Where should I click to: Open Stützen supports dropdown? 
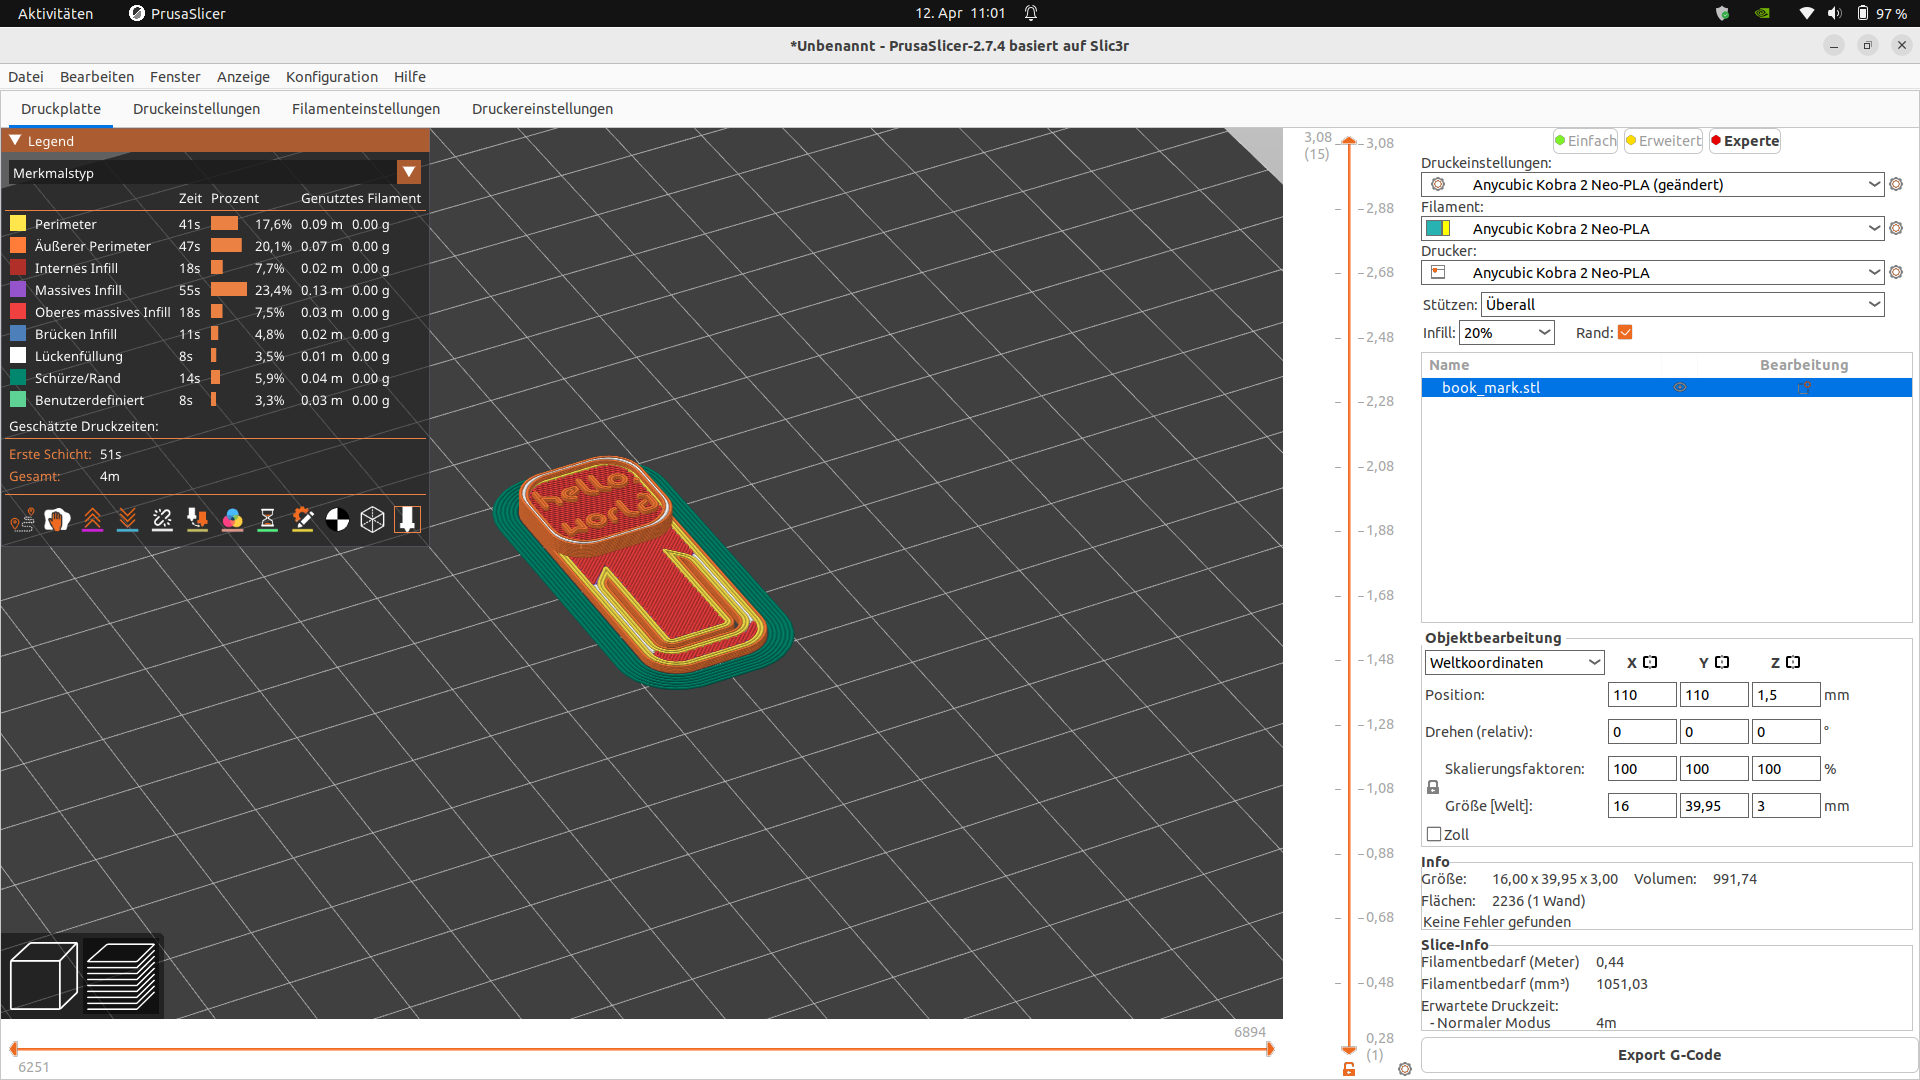coord(1683,304)
